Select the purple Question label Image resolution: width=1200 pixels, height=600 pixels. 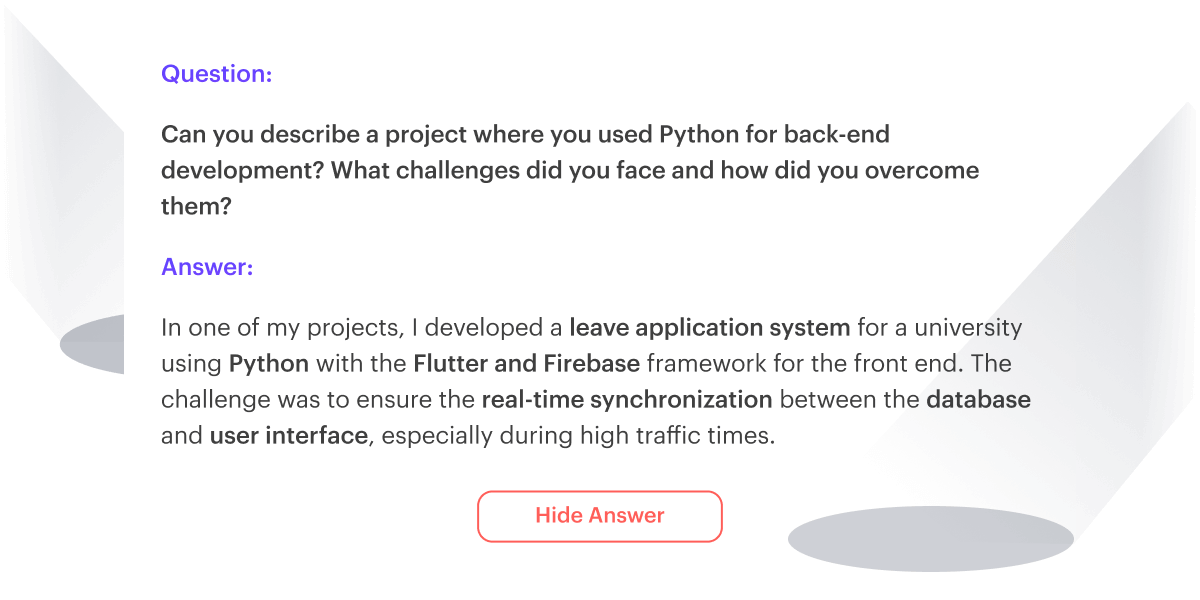[216, 73]
